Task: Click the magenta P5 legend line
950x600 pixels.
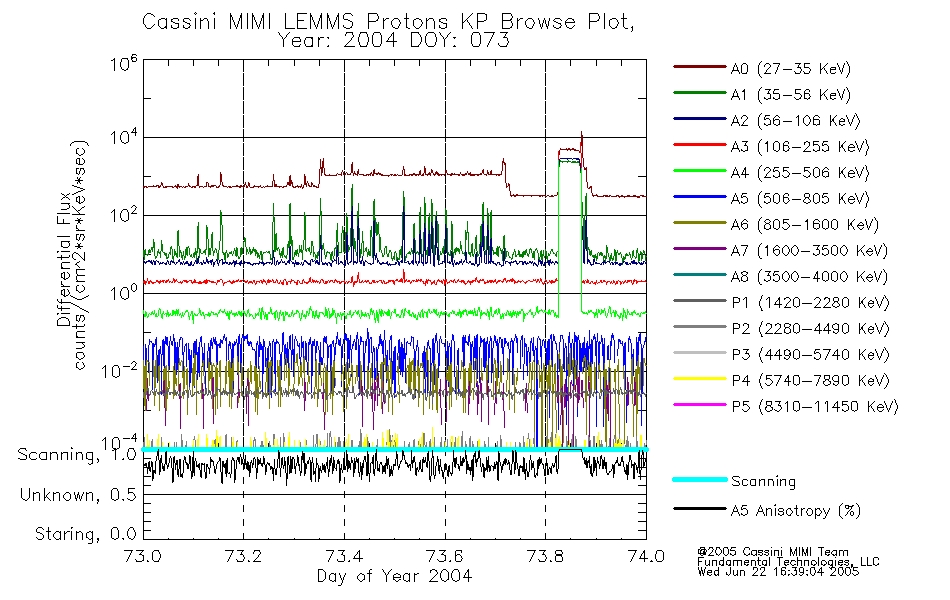Action: click(x=700, y=404)
